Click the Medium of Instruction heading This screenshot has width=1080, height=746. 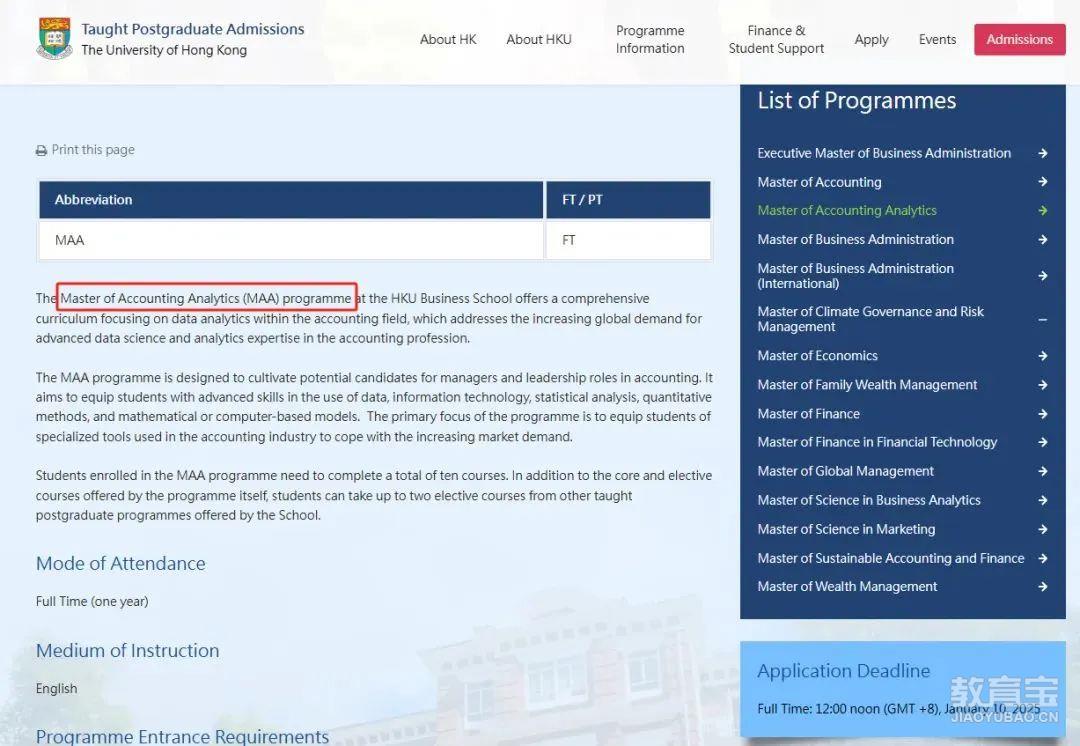127,650
